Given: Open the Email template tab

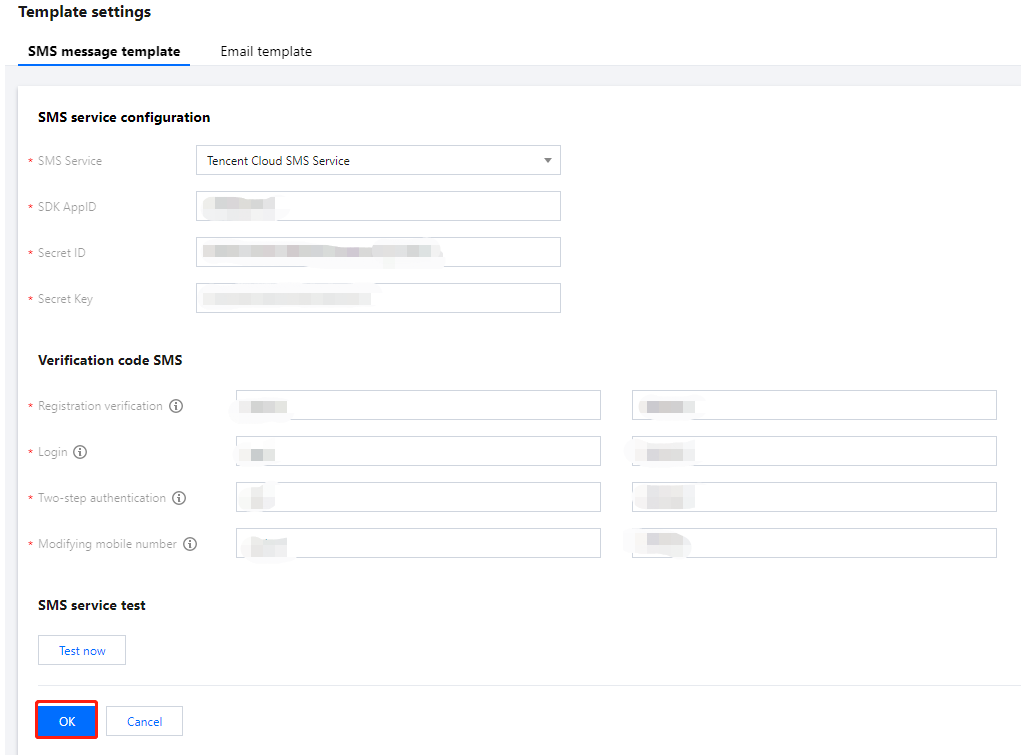Looking at the screenshot, I should tap(266, 51).
